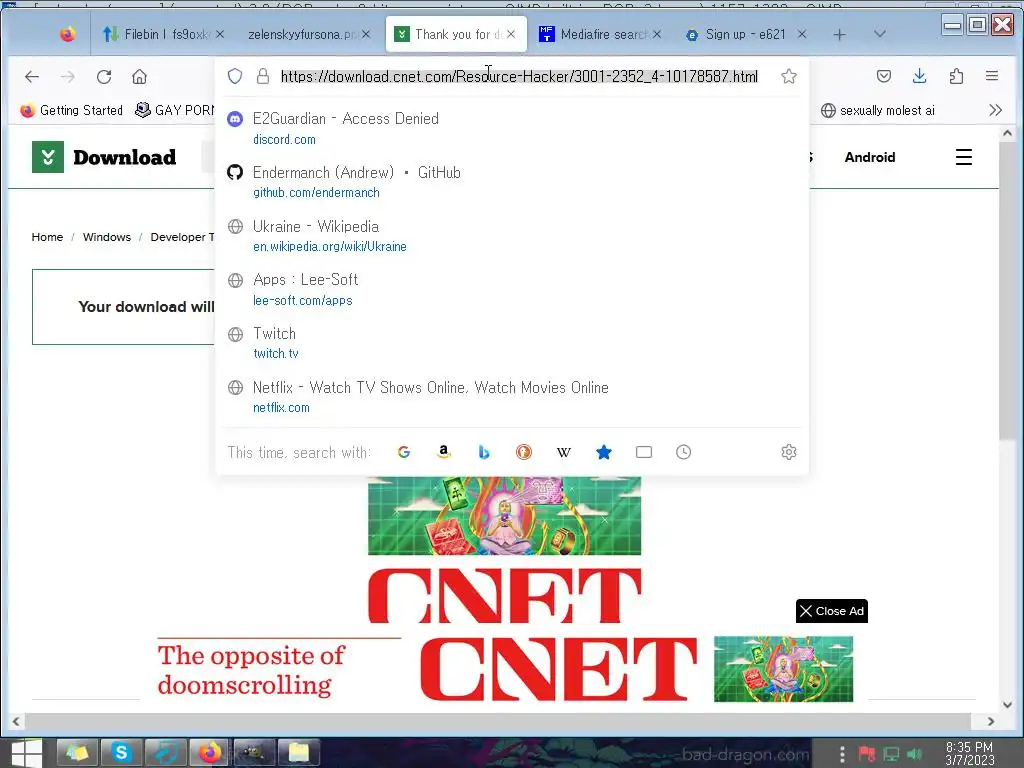Viewport: 1024px width, 768px height.
Task: Open the taskbar clock showing 8:35 PM
Action: click(x=969, y=754)
